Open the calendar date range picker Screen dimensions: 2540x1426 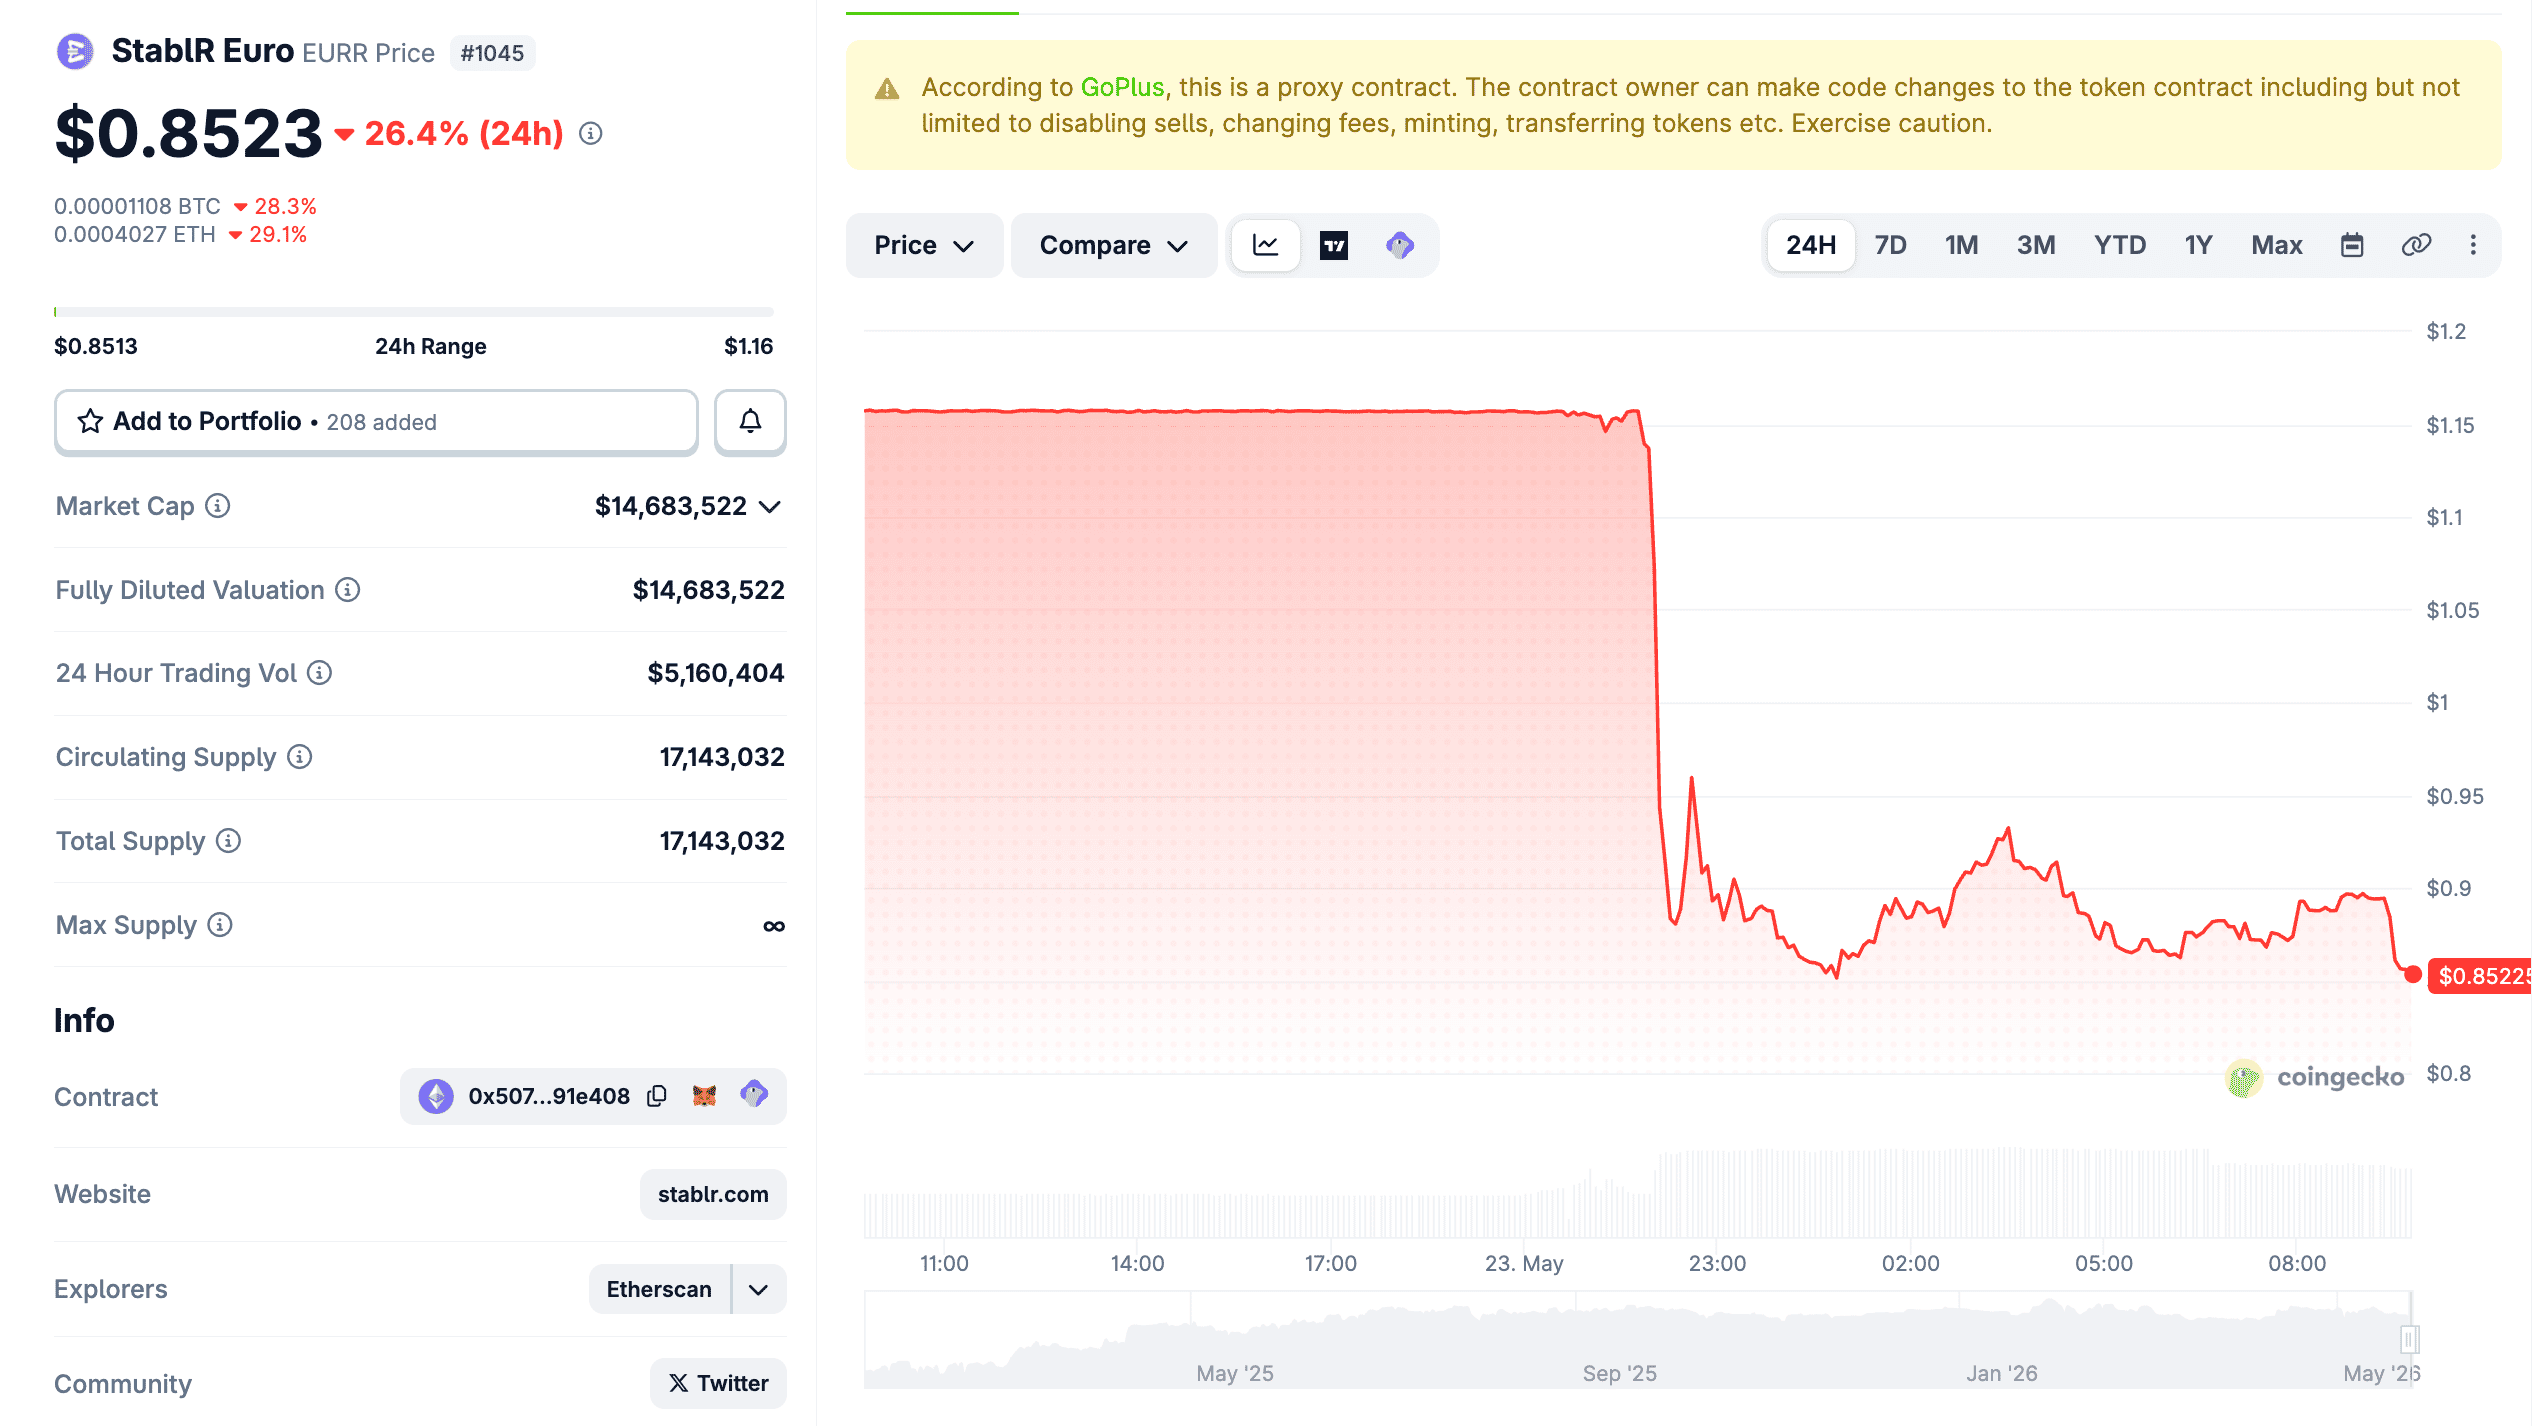tap(2352, 245)
